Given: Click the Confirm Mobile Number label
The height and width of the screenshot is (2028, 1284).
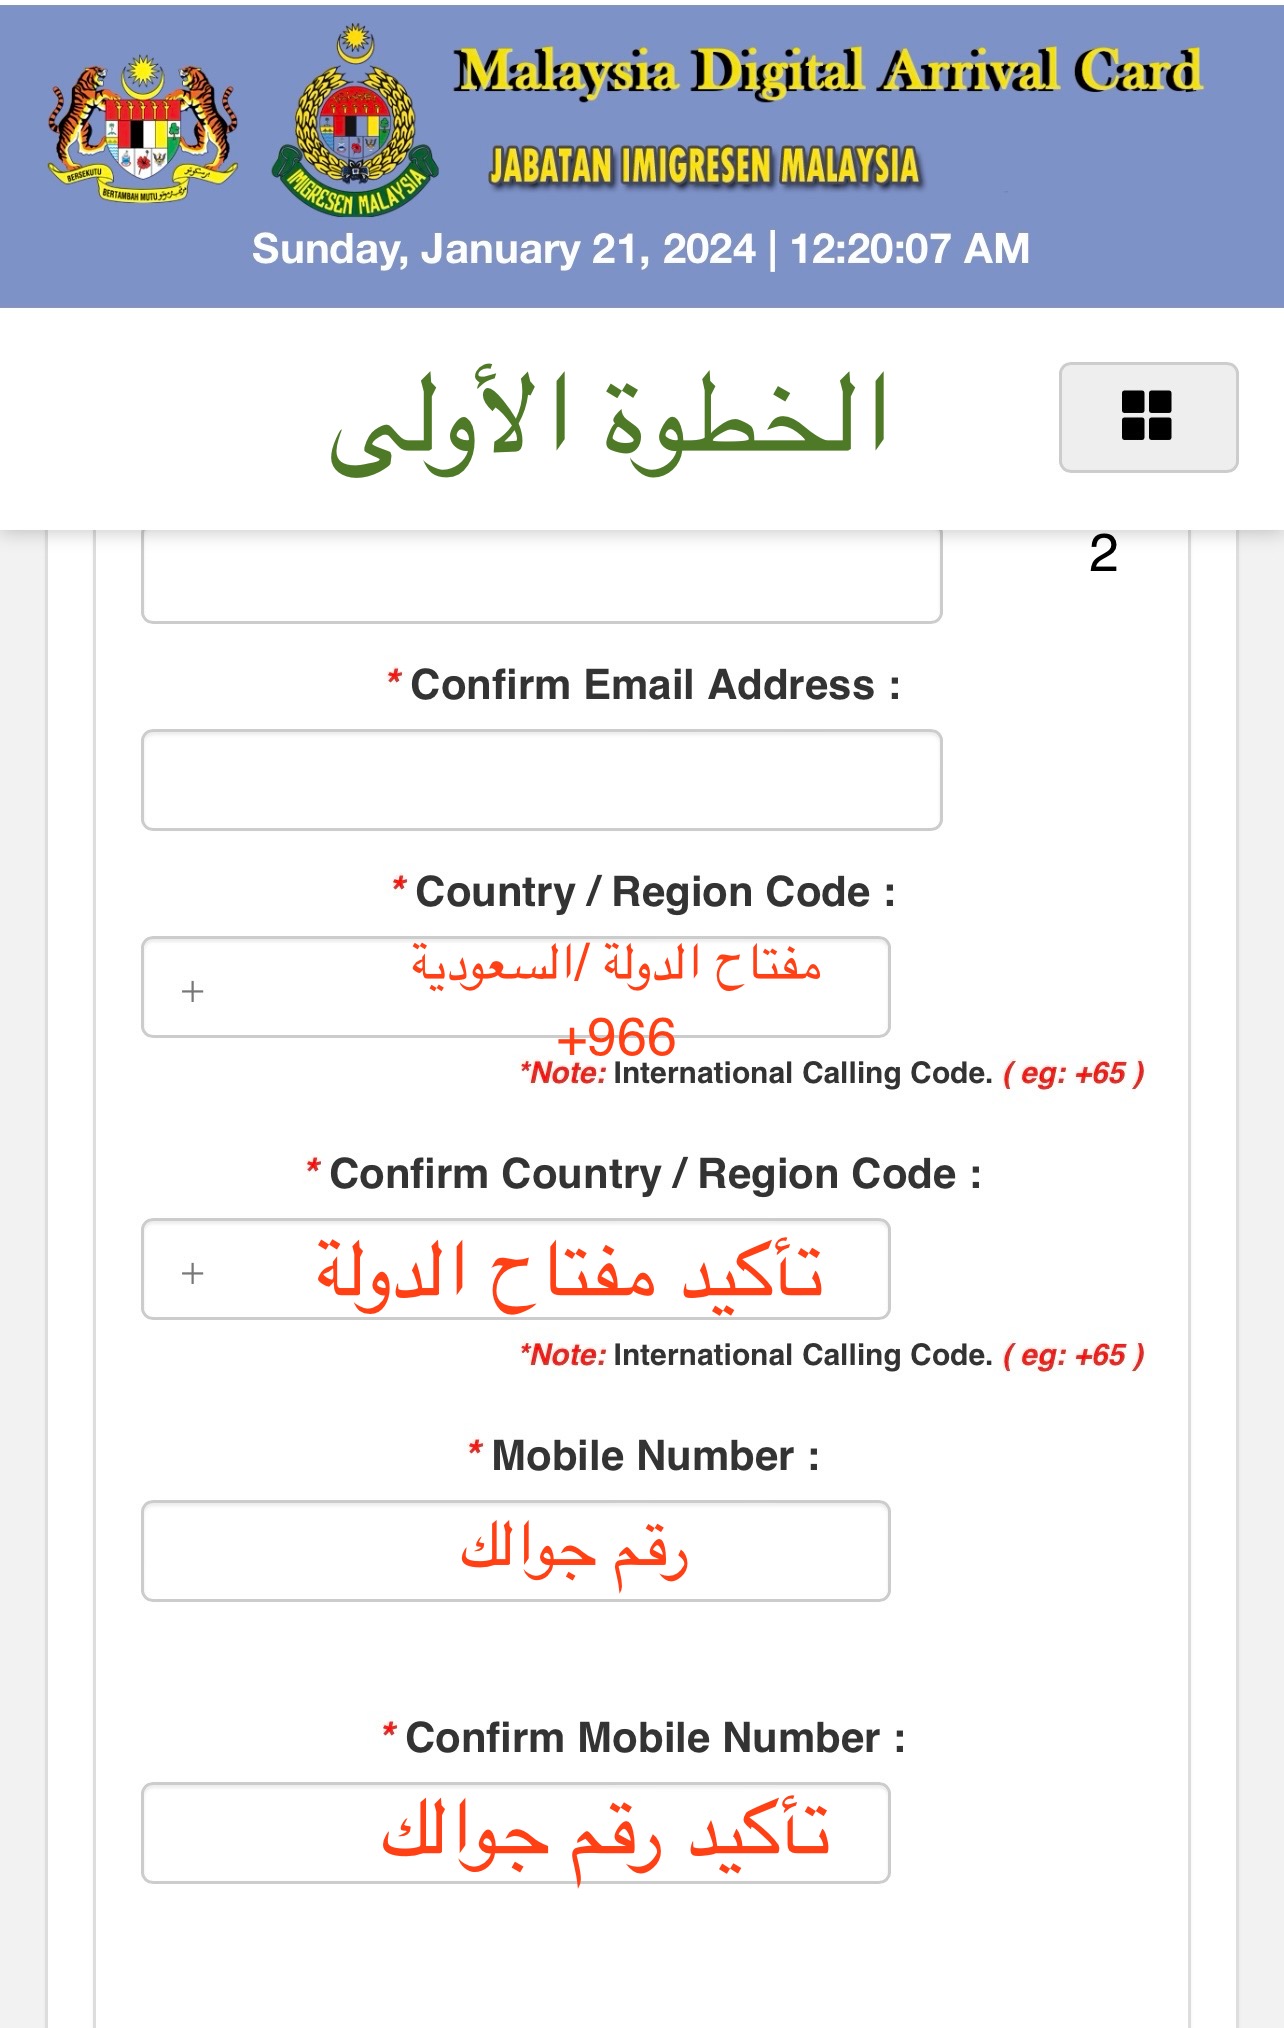Looking at the screenshot, I should coord(645,1738).
